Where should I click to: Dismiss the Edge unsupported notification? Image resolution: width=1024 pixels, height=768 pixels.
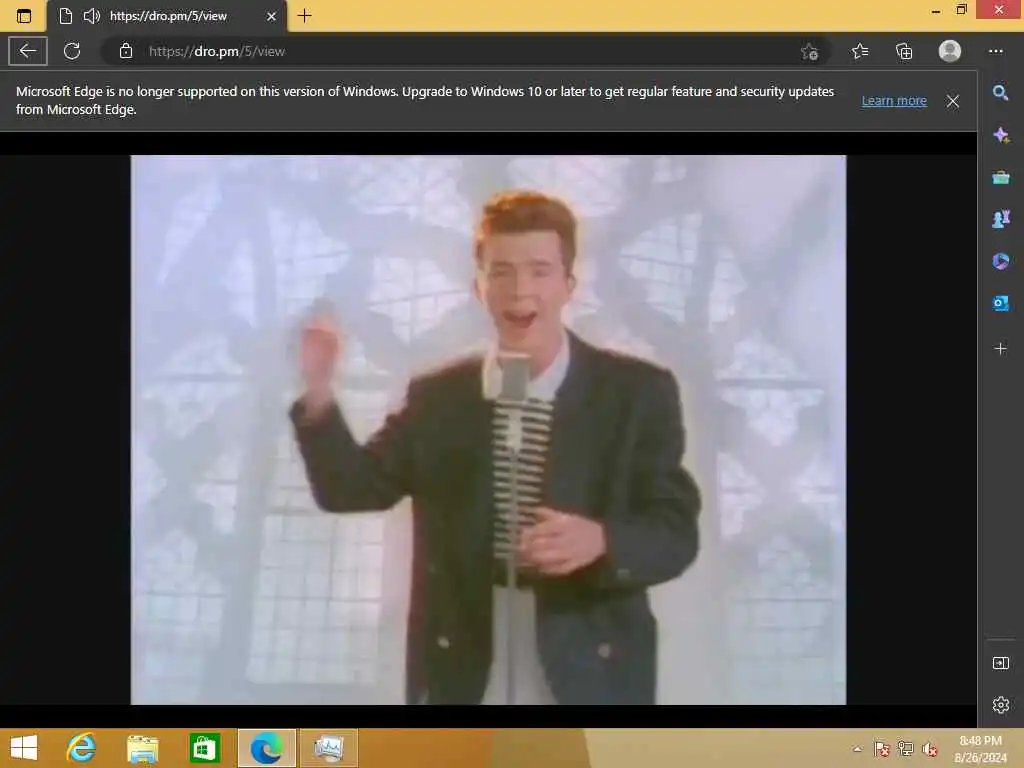pos(953,101)
